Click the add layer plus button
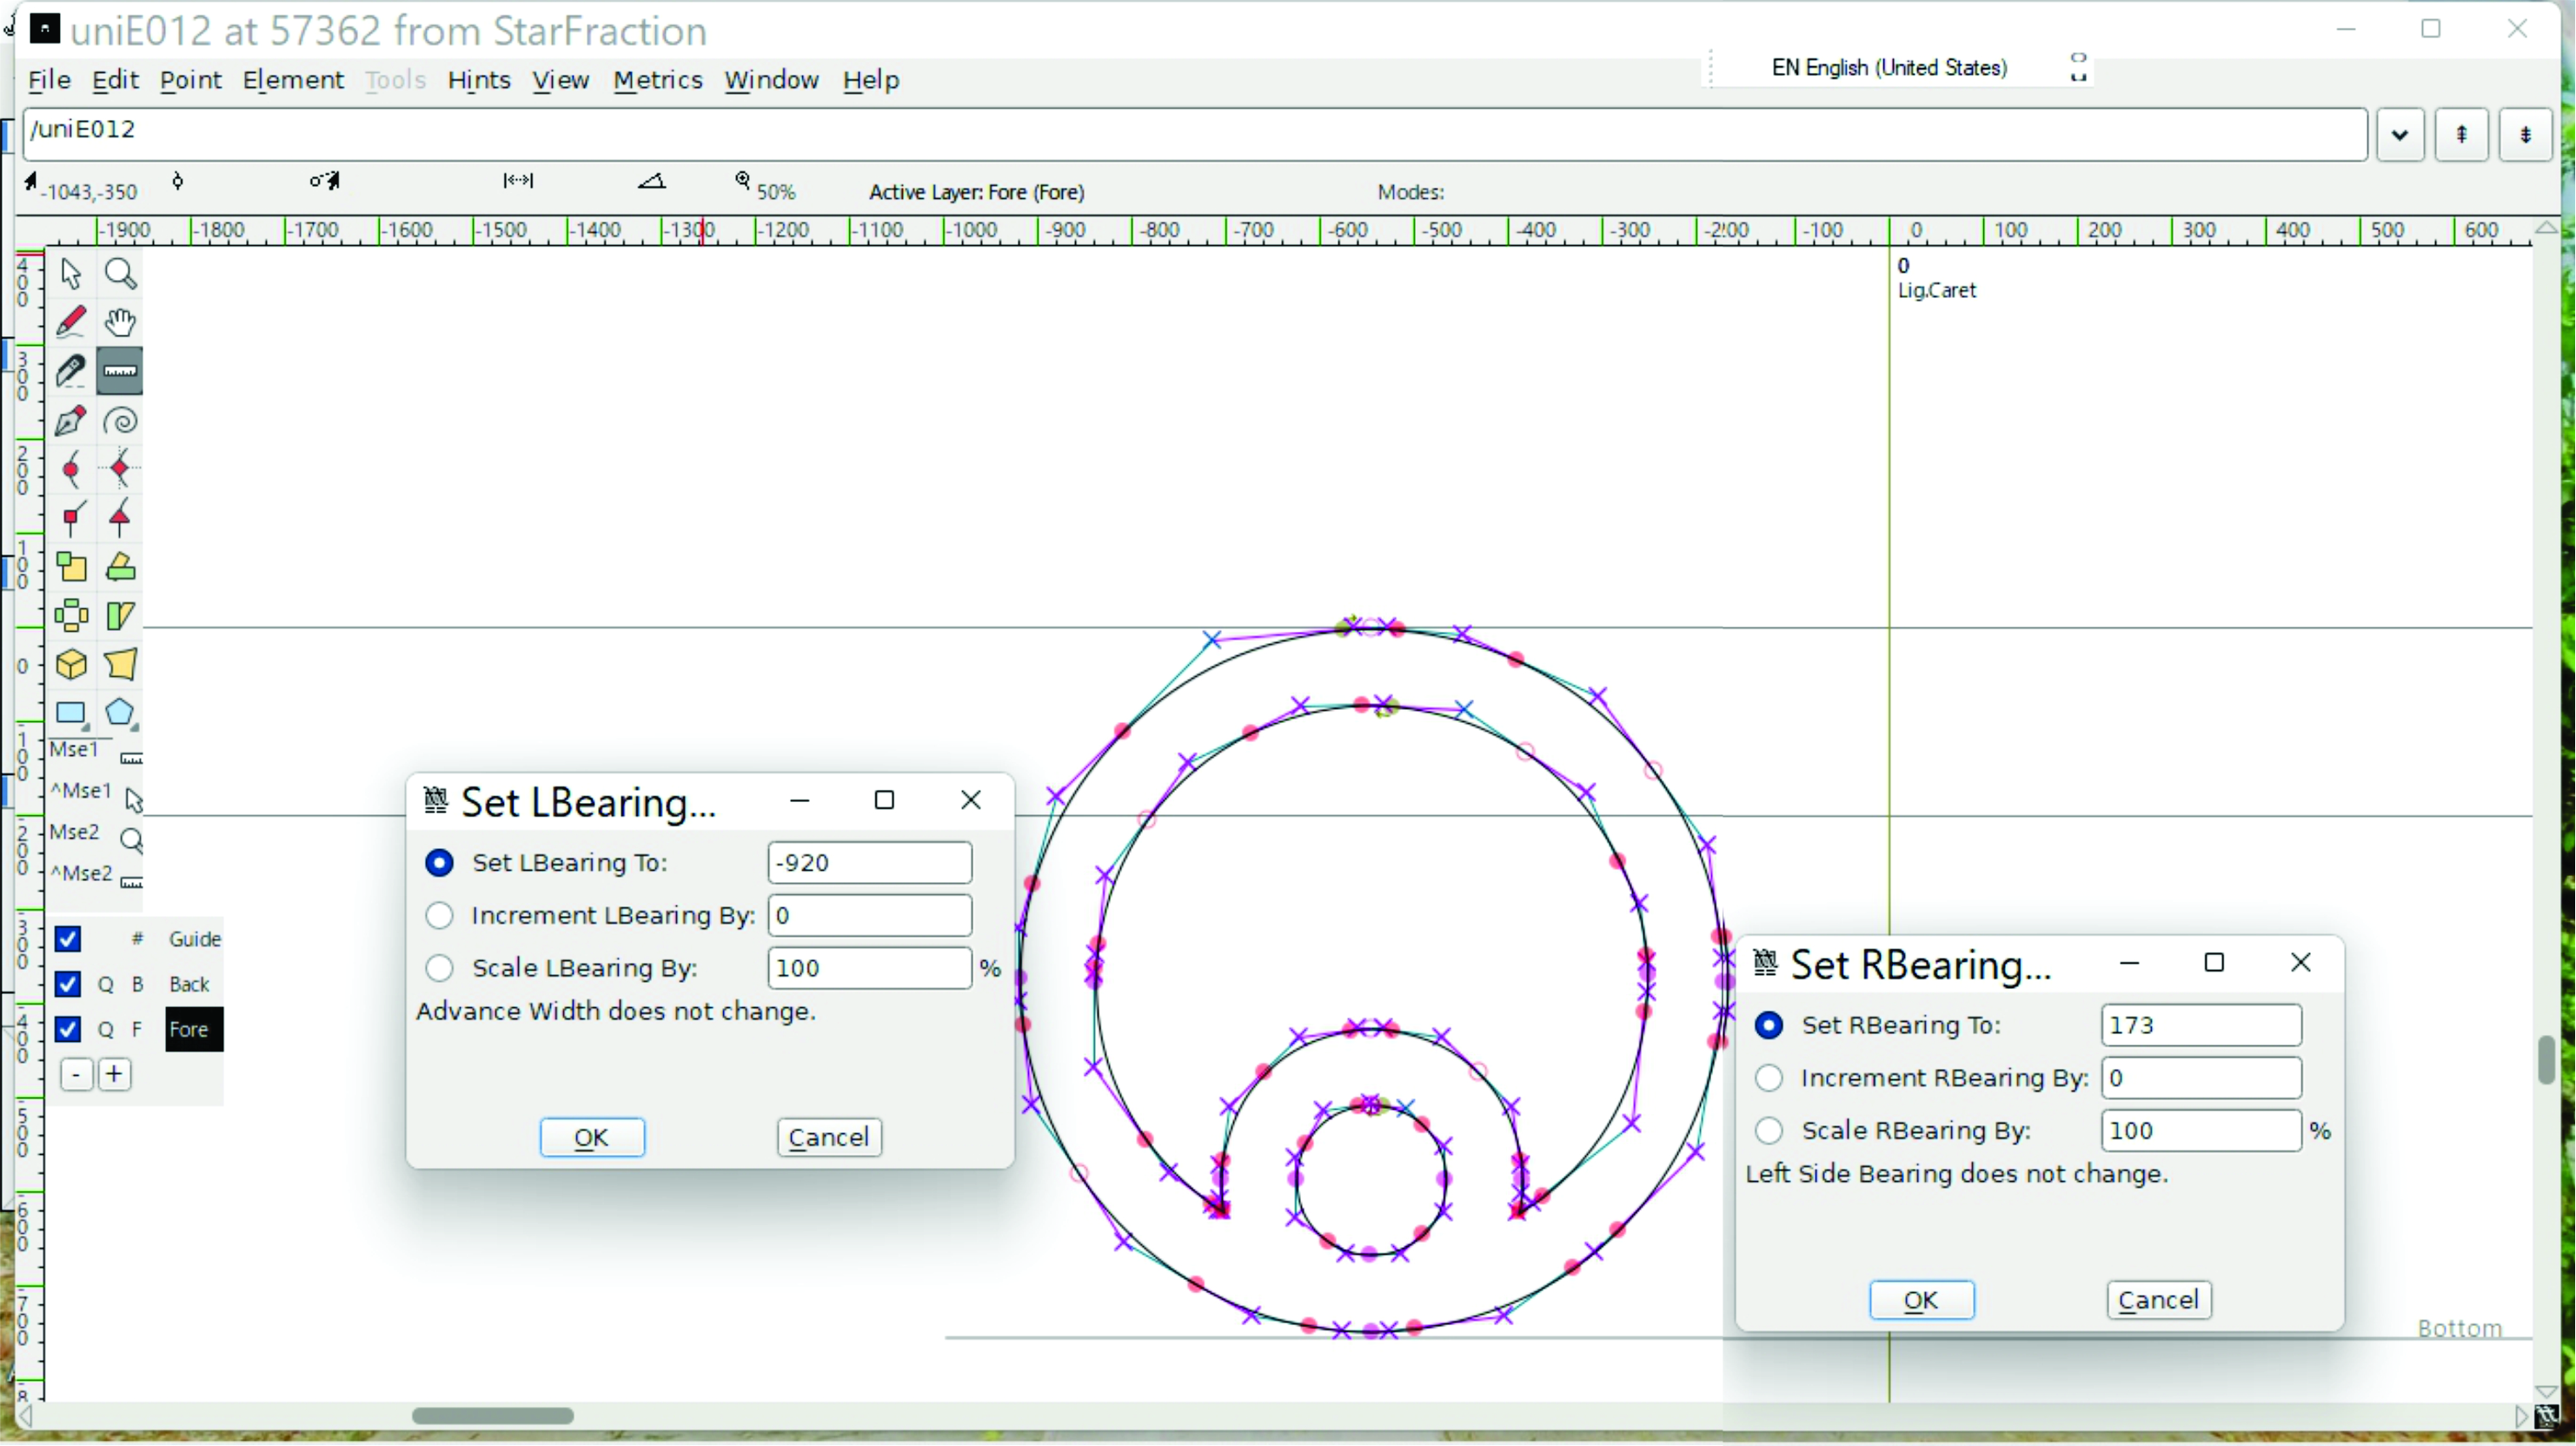The image size is (2576, 1446). 115,1075
